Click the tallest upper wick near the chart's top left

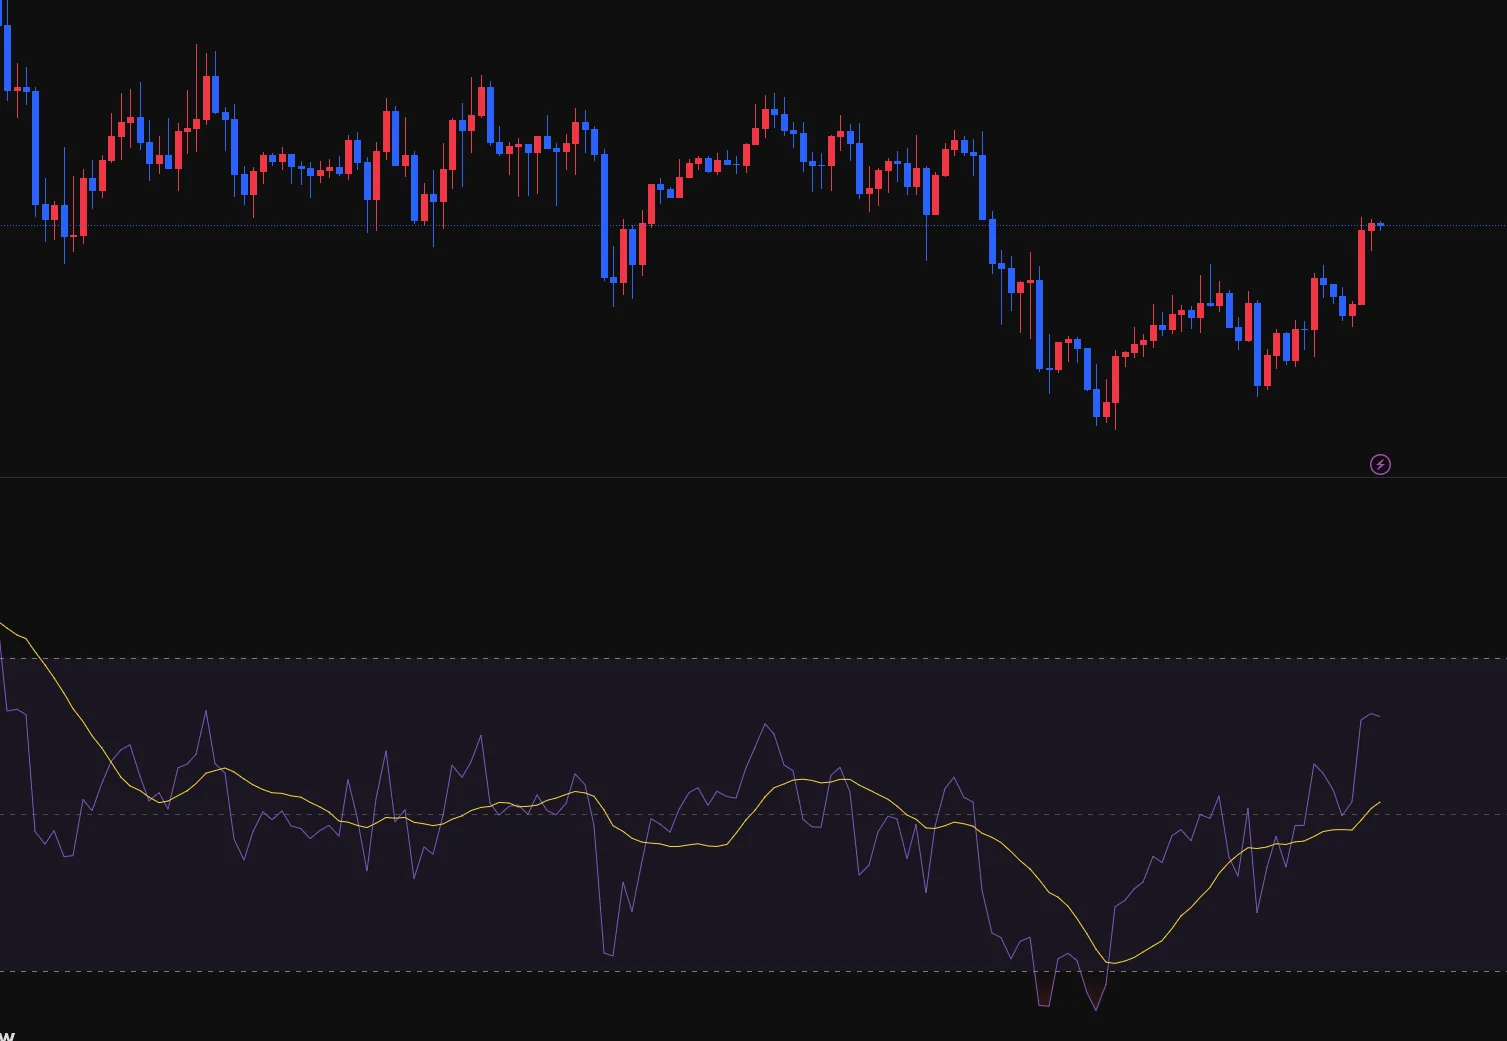point(197,60)
